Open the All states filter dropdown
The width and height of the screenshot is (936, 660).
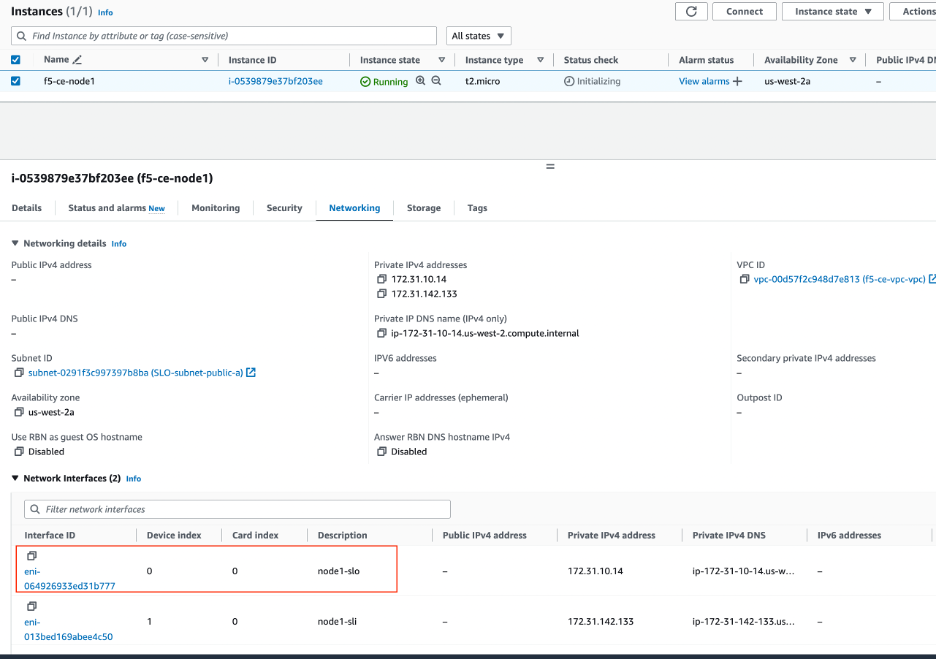478,34
